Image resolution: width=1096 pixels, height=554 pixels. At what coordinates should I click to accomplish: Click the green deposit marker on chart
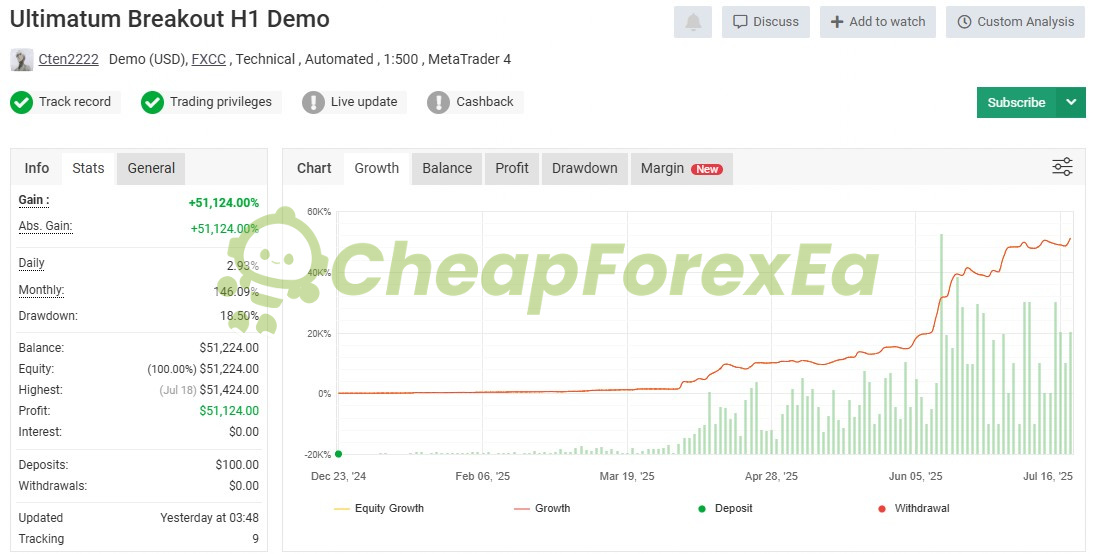point(338,454)
